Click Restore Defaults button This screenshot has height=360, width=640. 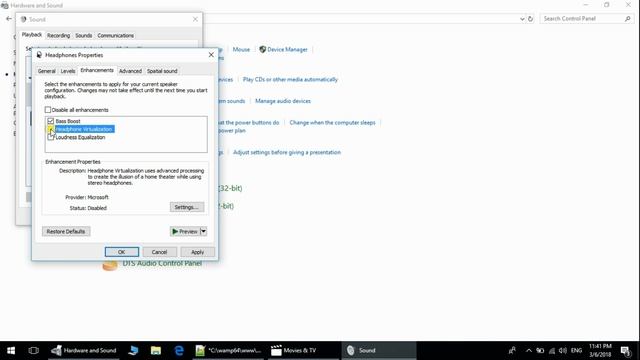click(x=66, y=231)
